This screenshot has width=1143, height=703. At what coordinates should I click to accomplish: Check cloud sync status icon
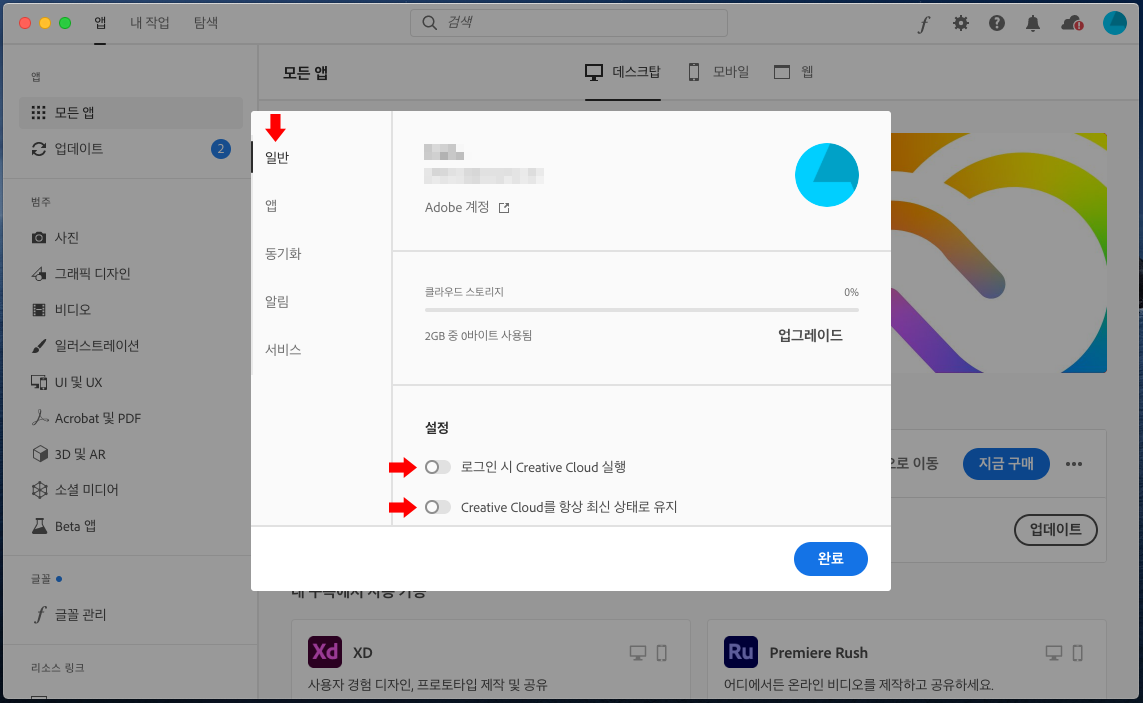(1072, 23)
